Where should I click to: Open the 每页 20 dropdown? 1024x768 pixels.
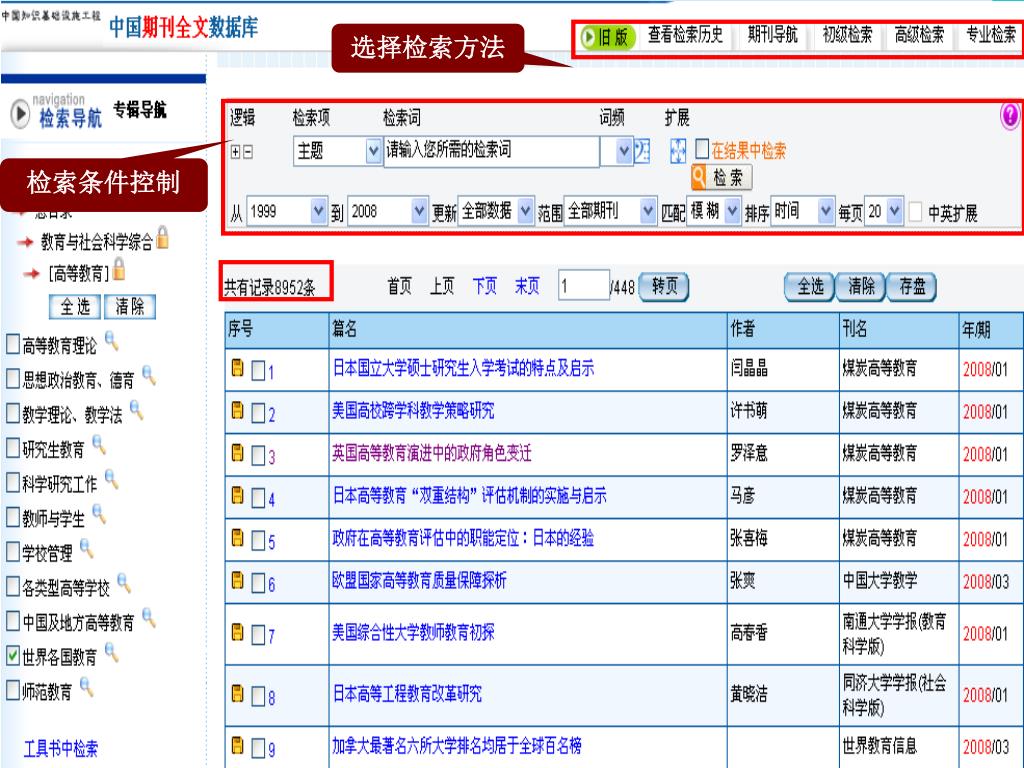pos(895,211)
